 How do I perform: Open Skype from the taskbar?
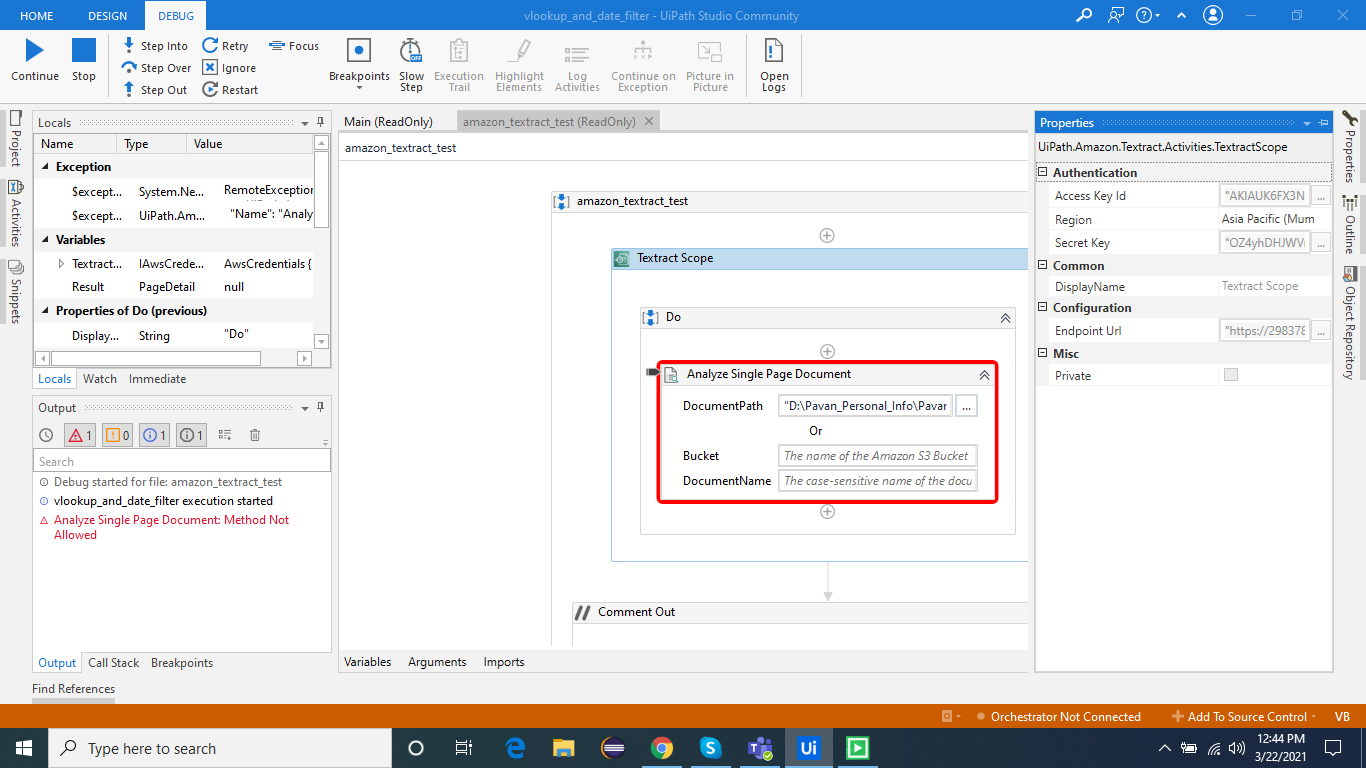coord(711,748)
